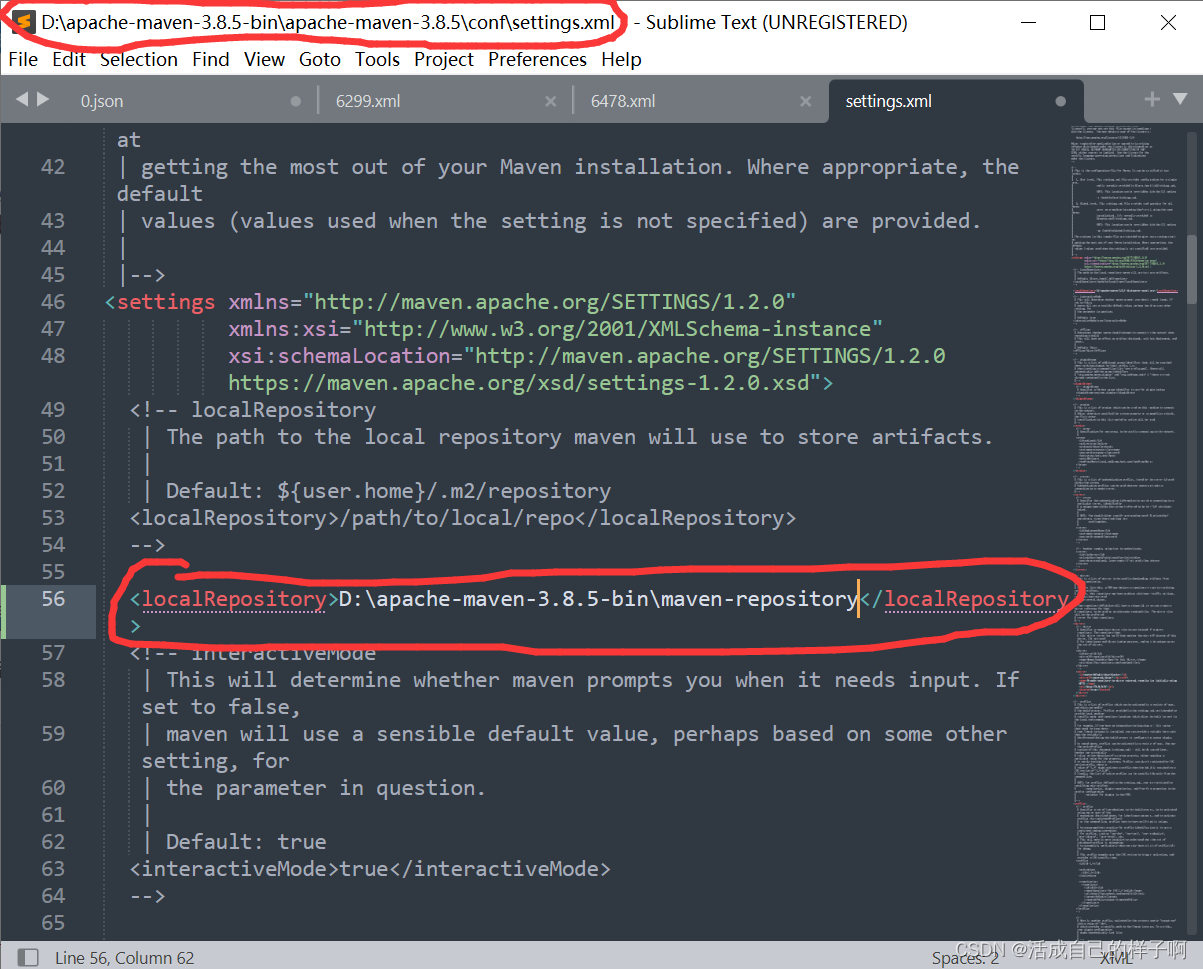1203x969 pixels.
Task: Click 'the parameter in question.' on line 60
Action: pos(326,787)
